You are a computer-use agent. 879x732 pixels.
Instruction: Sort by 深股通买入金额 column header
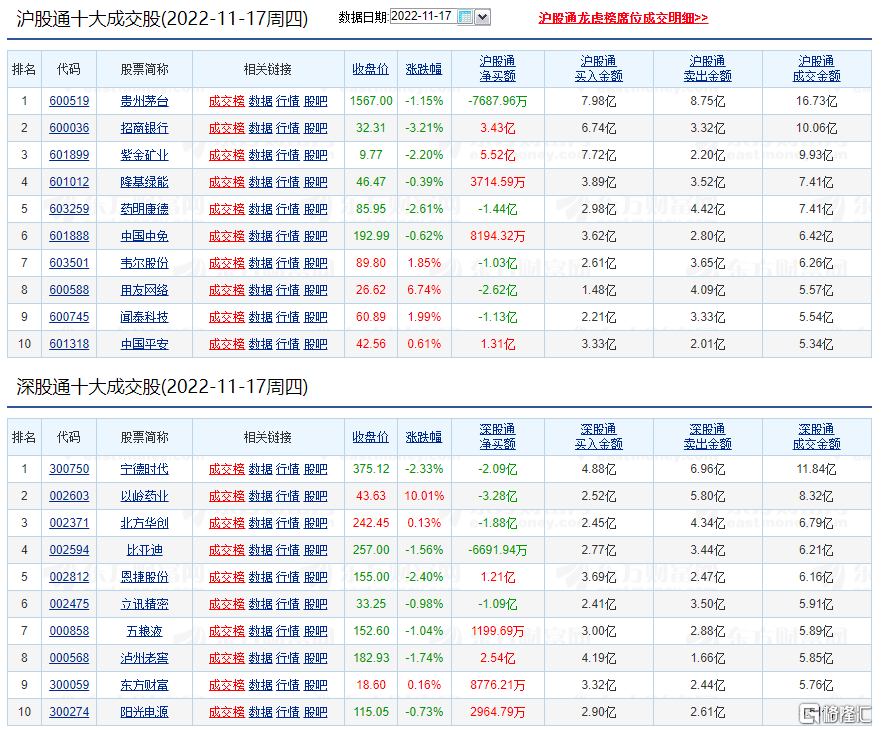(x=599, y=437)
